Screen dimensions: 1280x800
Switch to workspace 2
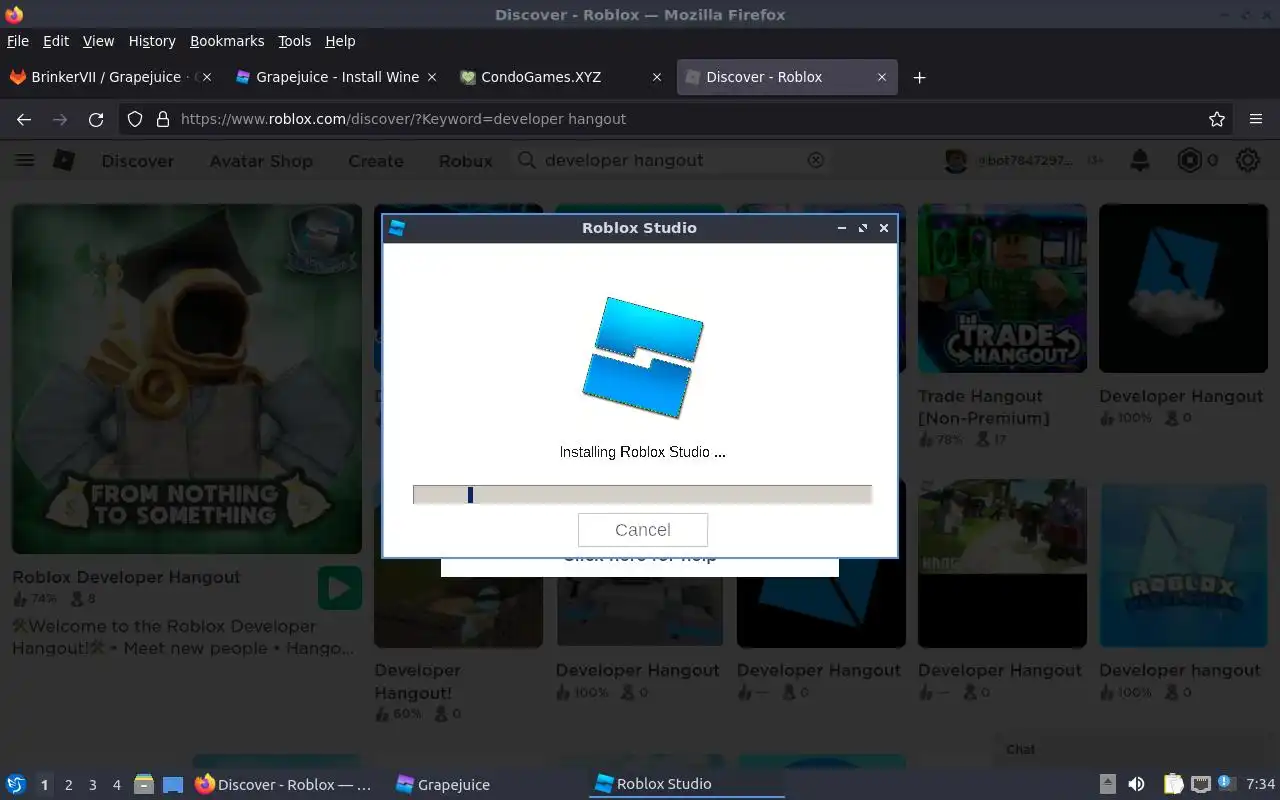[x=68, y=785]
